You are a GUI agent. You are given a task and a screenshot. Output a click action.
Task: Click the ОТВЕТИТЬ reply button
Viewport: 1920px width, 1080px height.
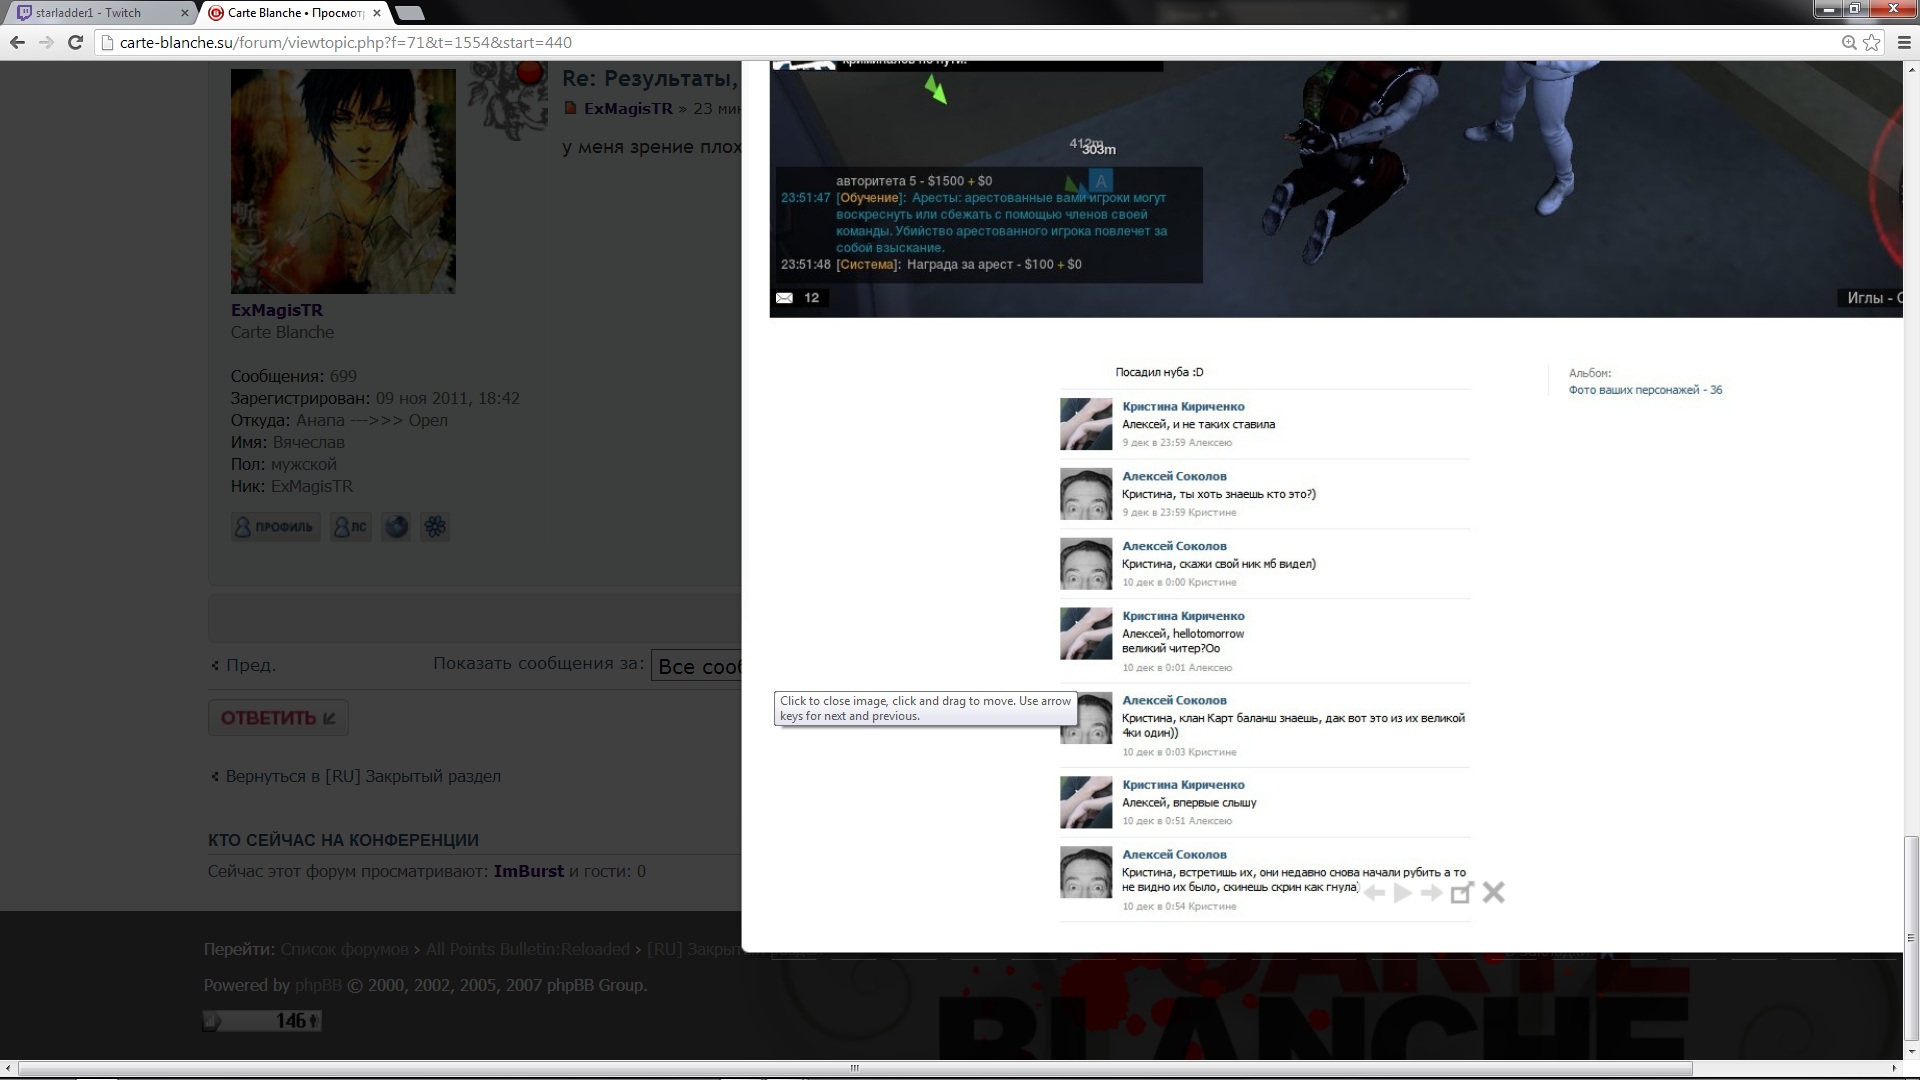278,718
